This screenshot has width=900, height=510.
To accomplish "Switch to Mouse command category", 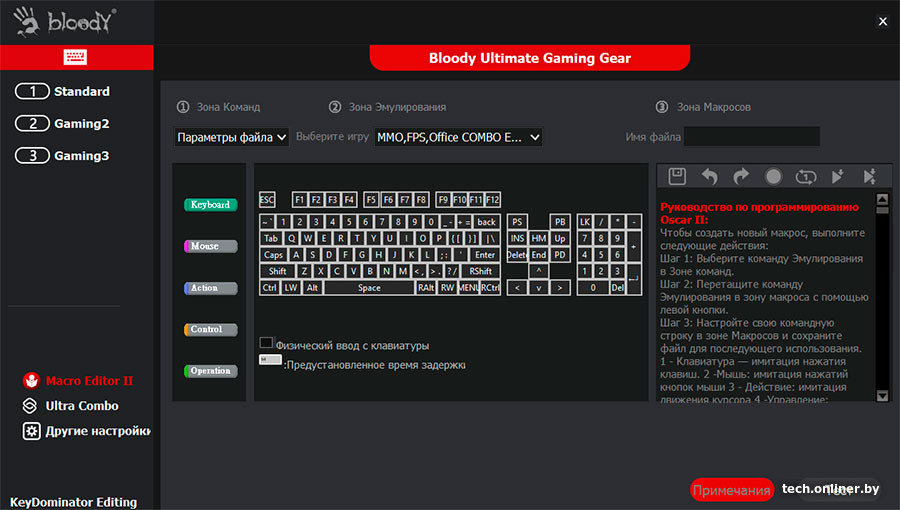I will [210, 246].
